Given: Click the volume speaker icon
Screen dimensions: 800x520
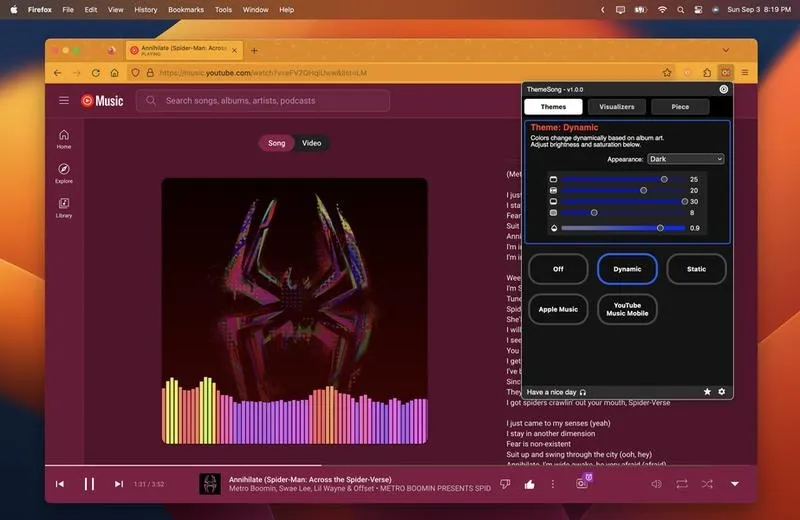Looking at the screenshot, I should click(657, 484).
